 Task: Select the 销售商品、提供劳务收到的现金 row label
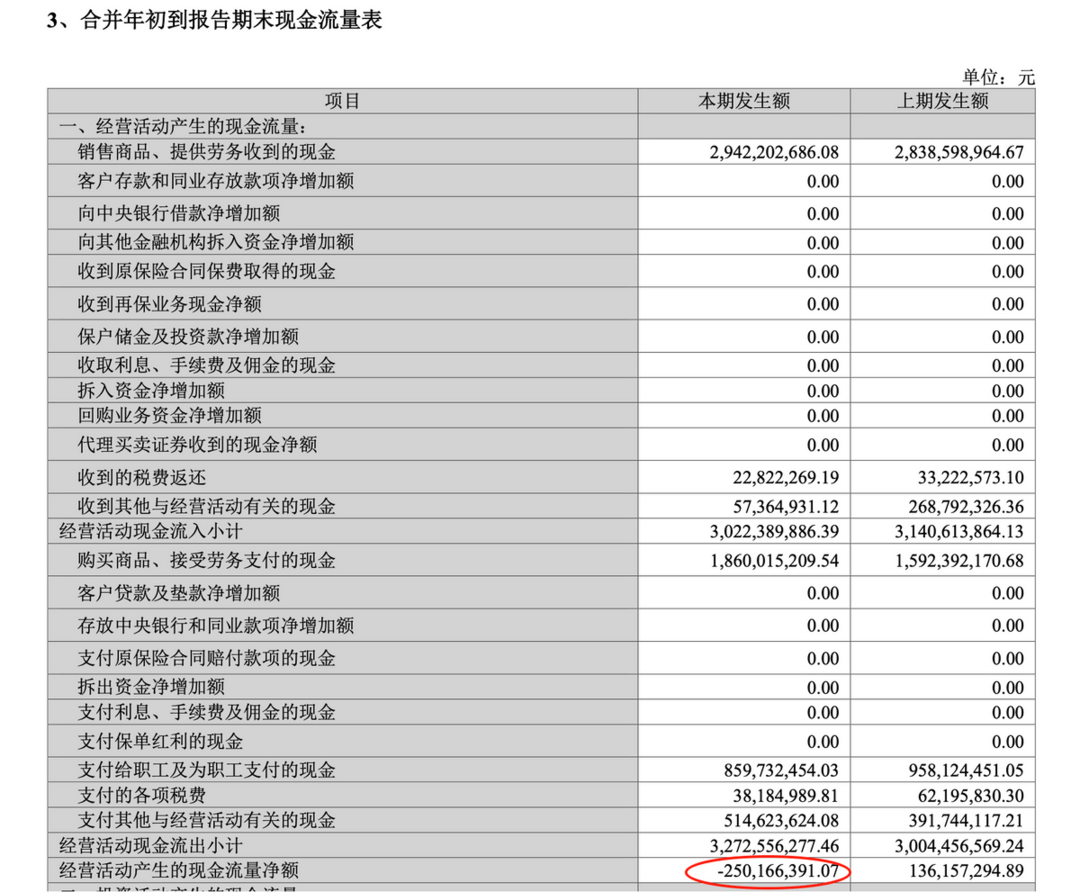coord(206,152)
